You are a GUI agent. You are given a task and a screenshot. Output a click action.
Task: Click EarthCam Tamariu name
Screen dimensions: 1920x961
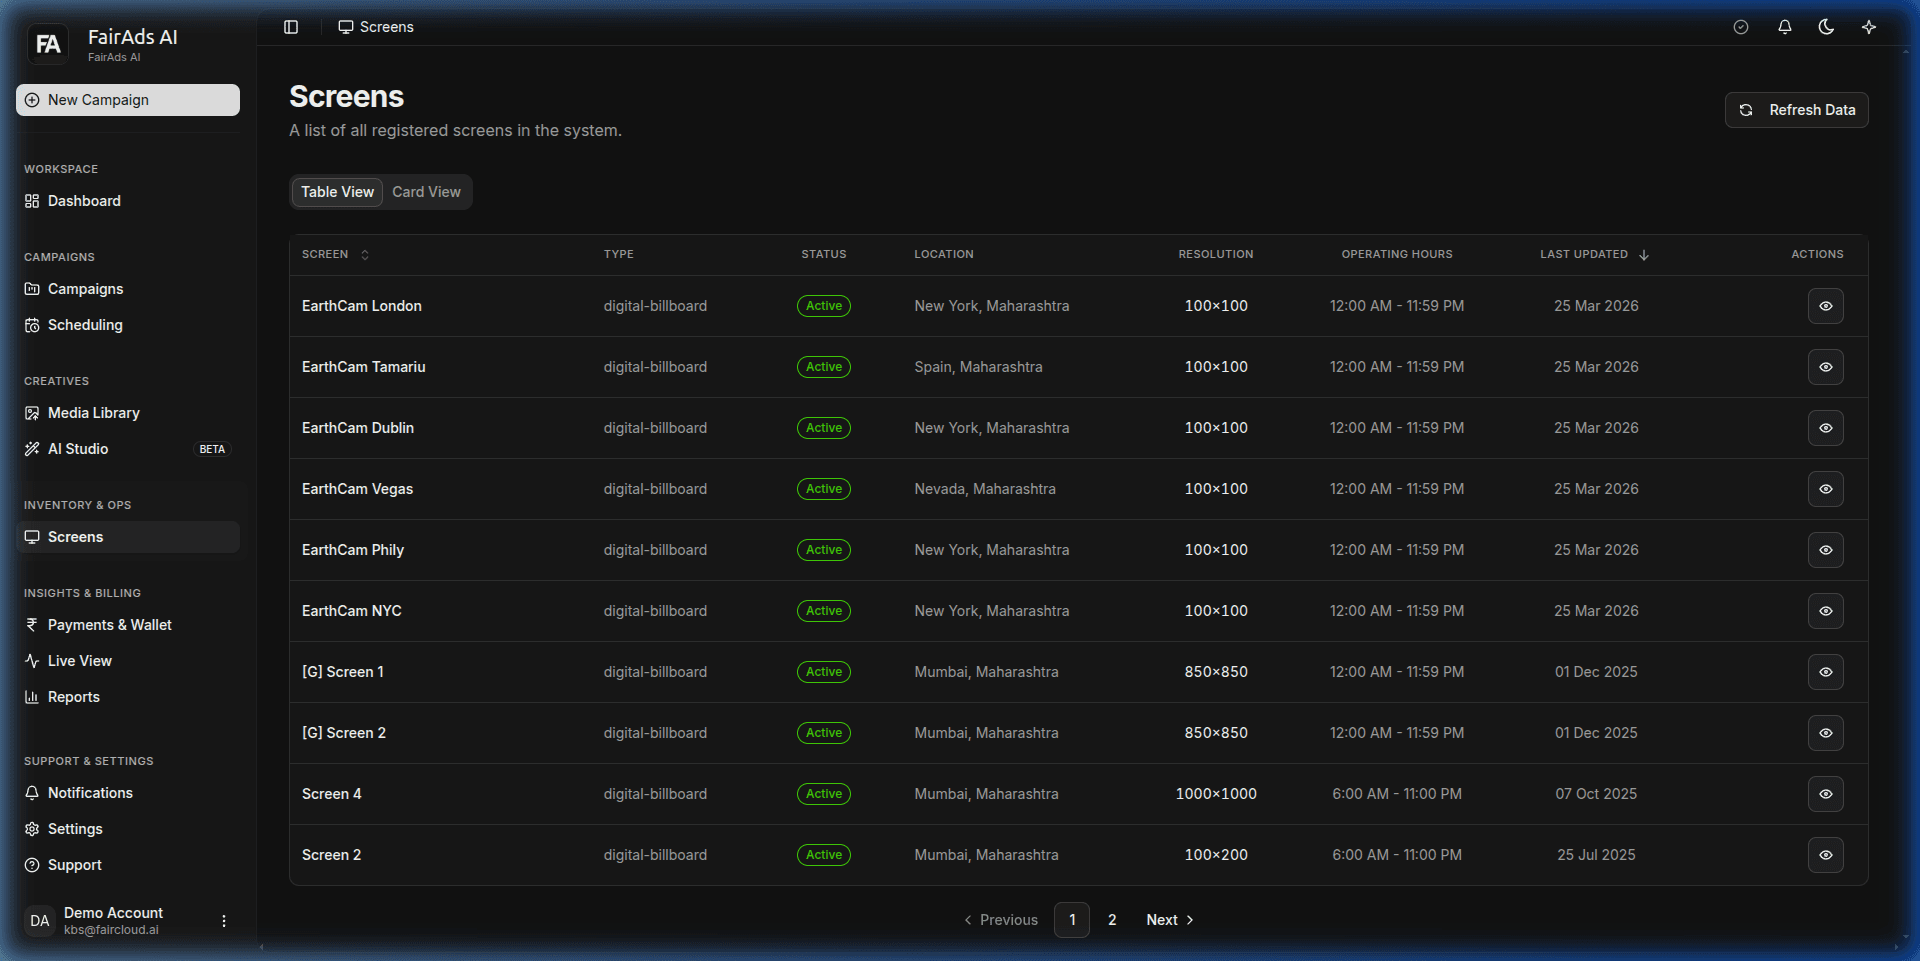[364, 367]
